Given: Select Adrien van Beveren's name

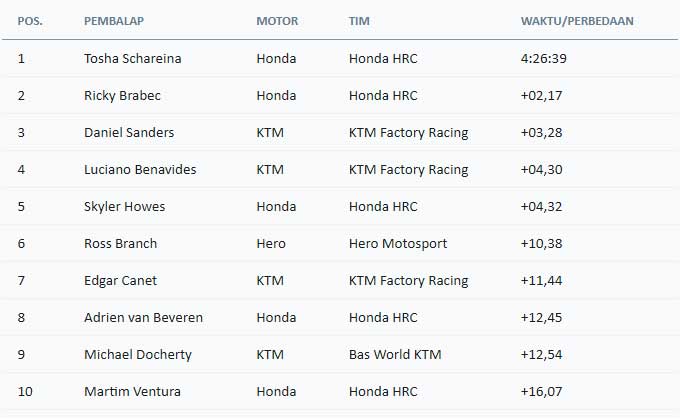Looking at the screenshot, I should click(x=143, y=318).
